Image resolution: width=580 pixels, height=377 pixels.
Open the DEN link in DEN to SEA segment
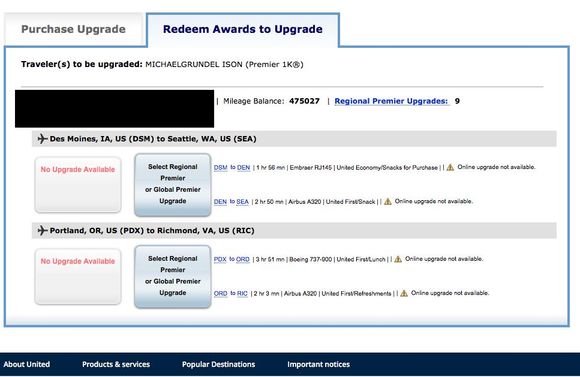pos(220,202)
